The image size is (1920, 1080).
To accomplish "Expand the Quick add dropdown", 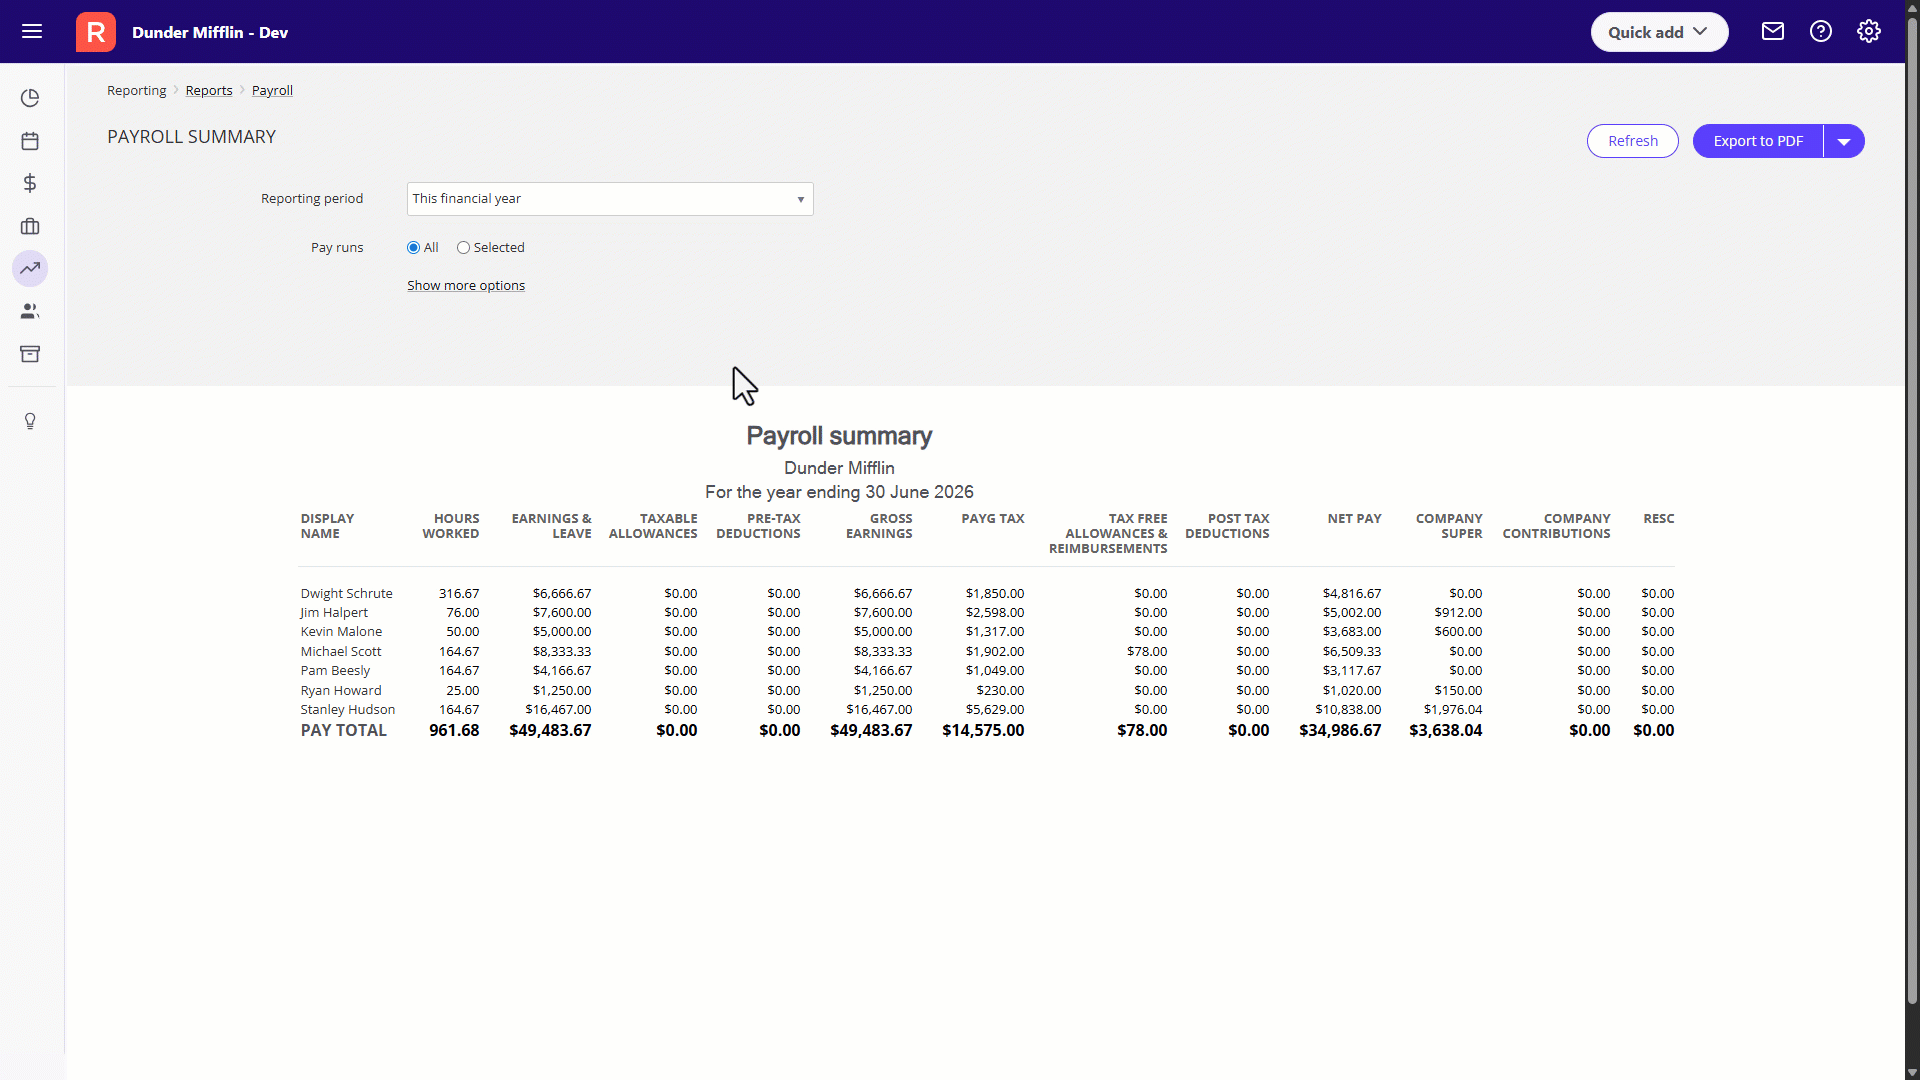I will [x=1658, y=31].
